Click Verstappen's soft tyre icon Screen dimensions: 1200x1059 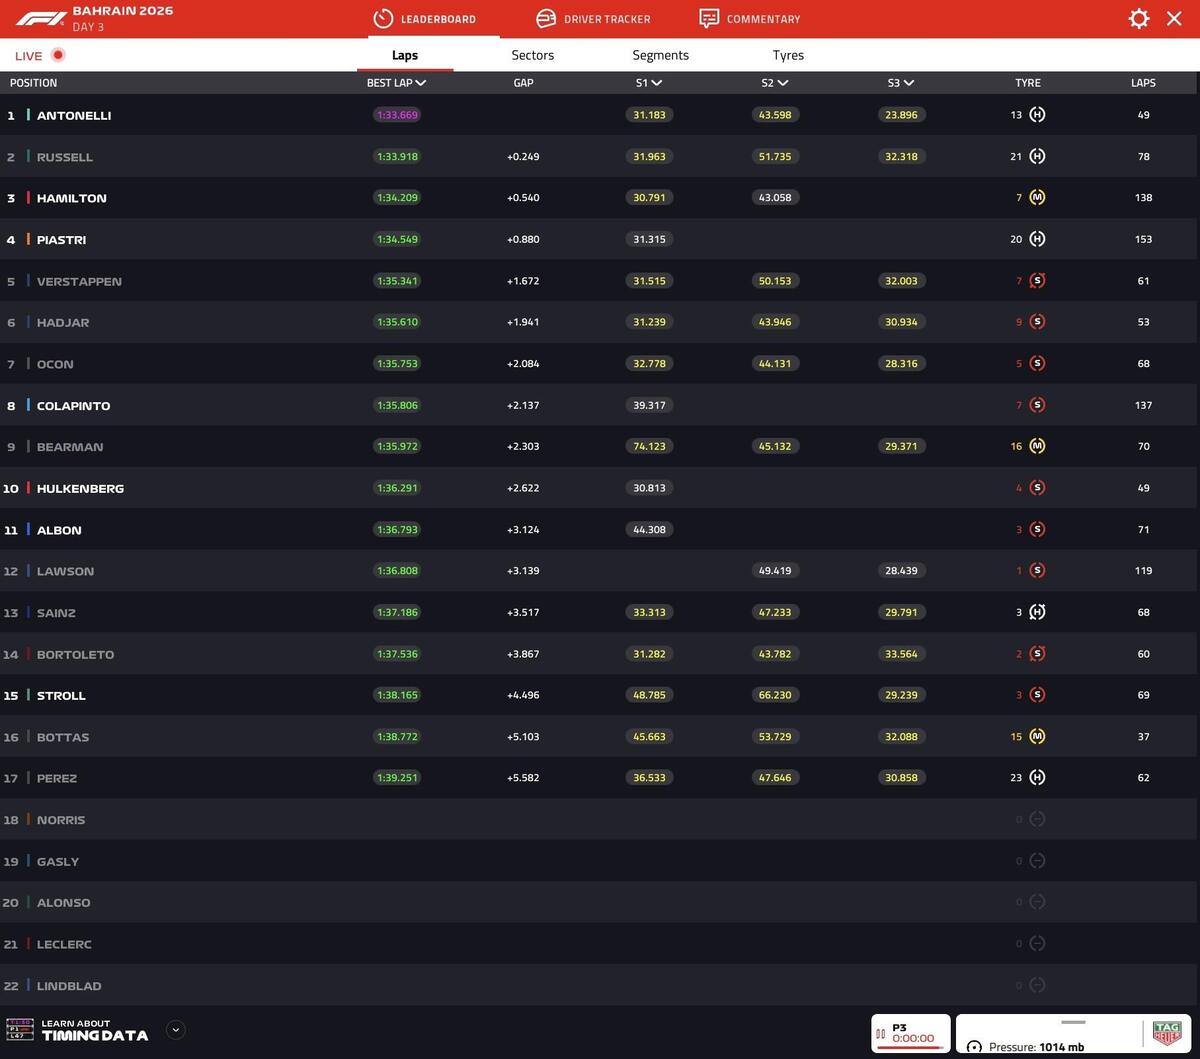(x=1037, y=281)
